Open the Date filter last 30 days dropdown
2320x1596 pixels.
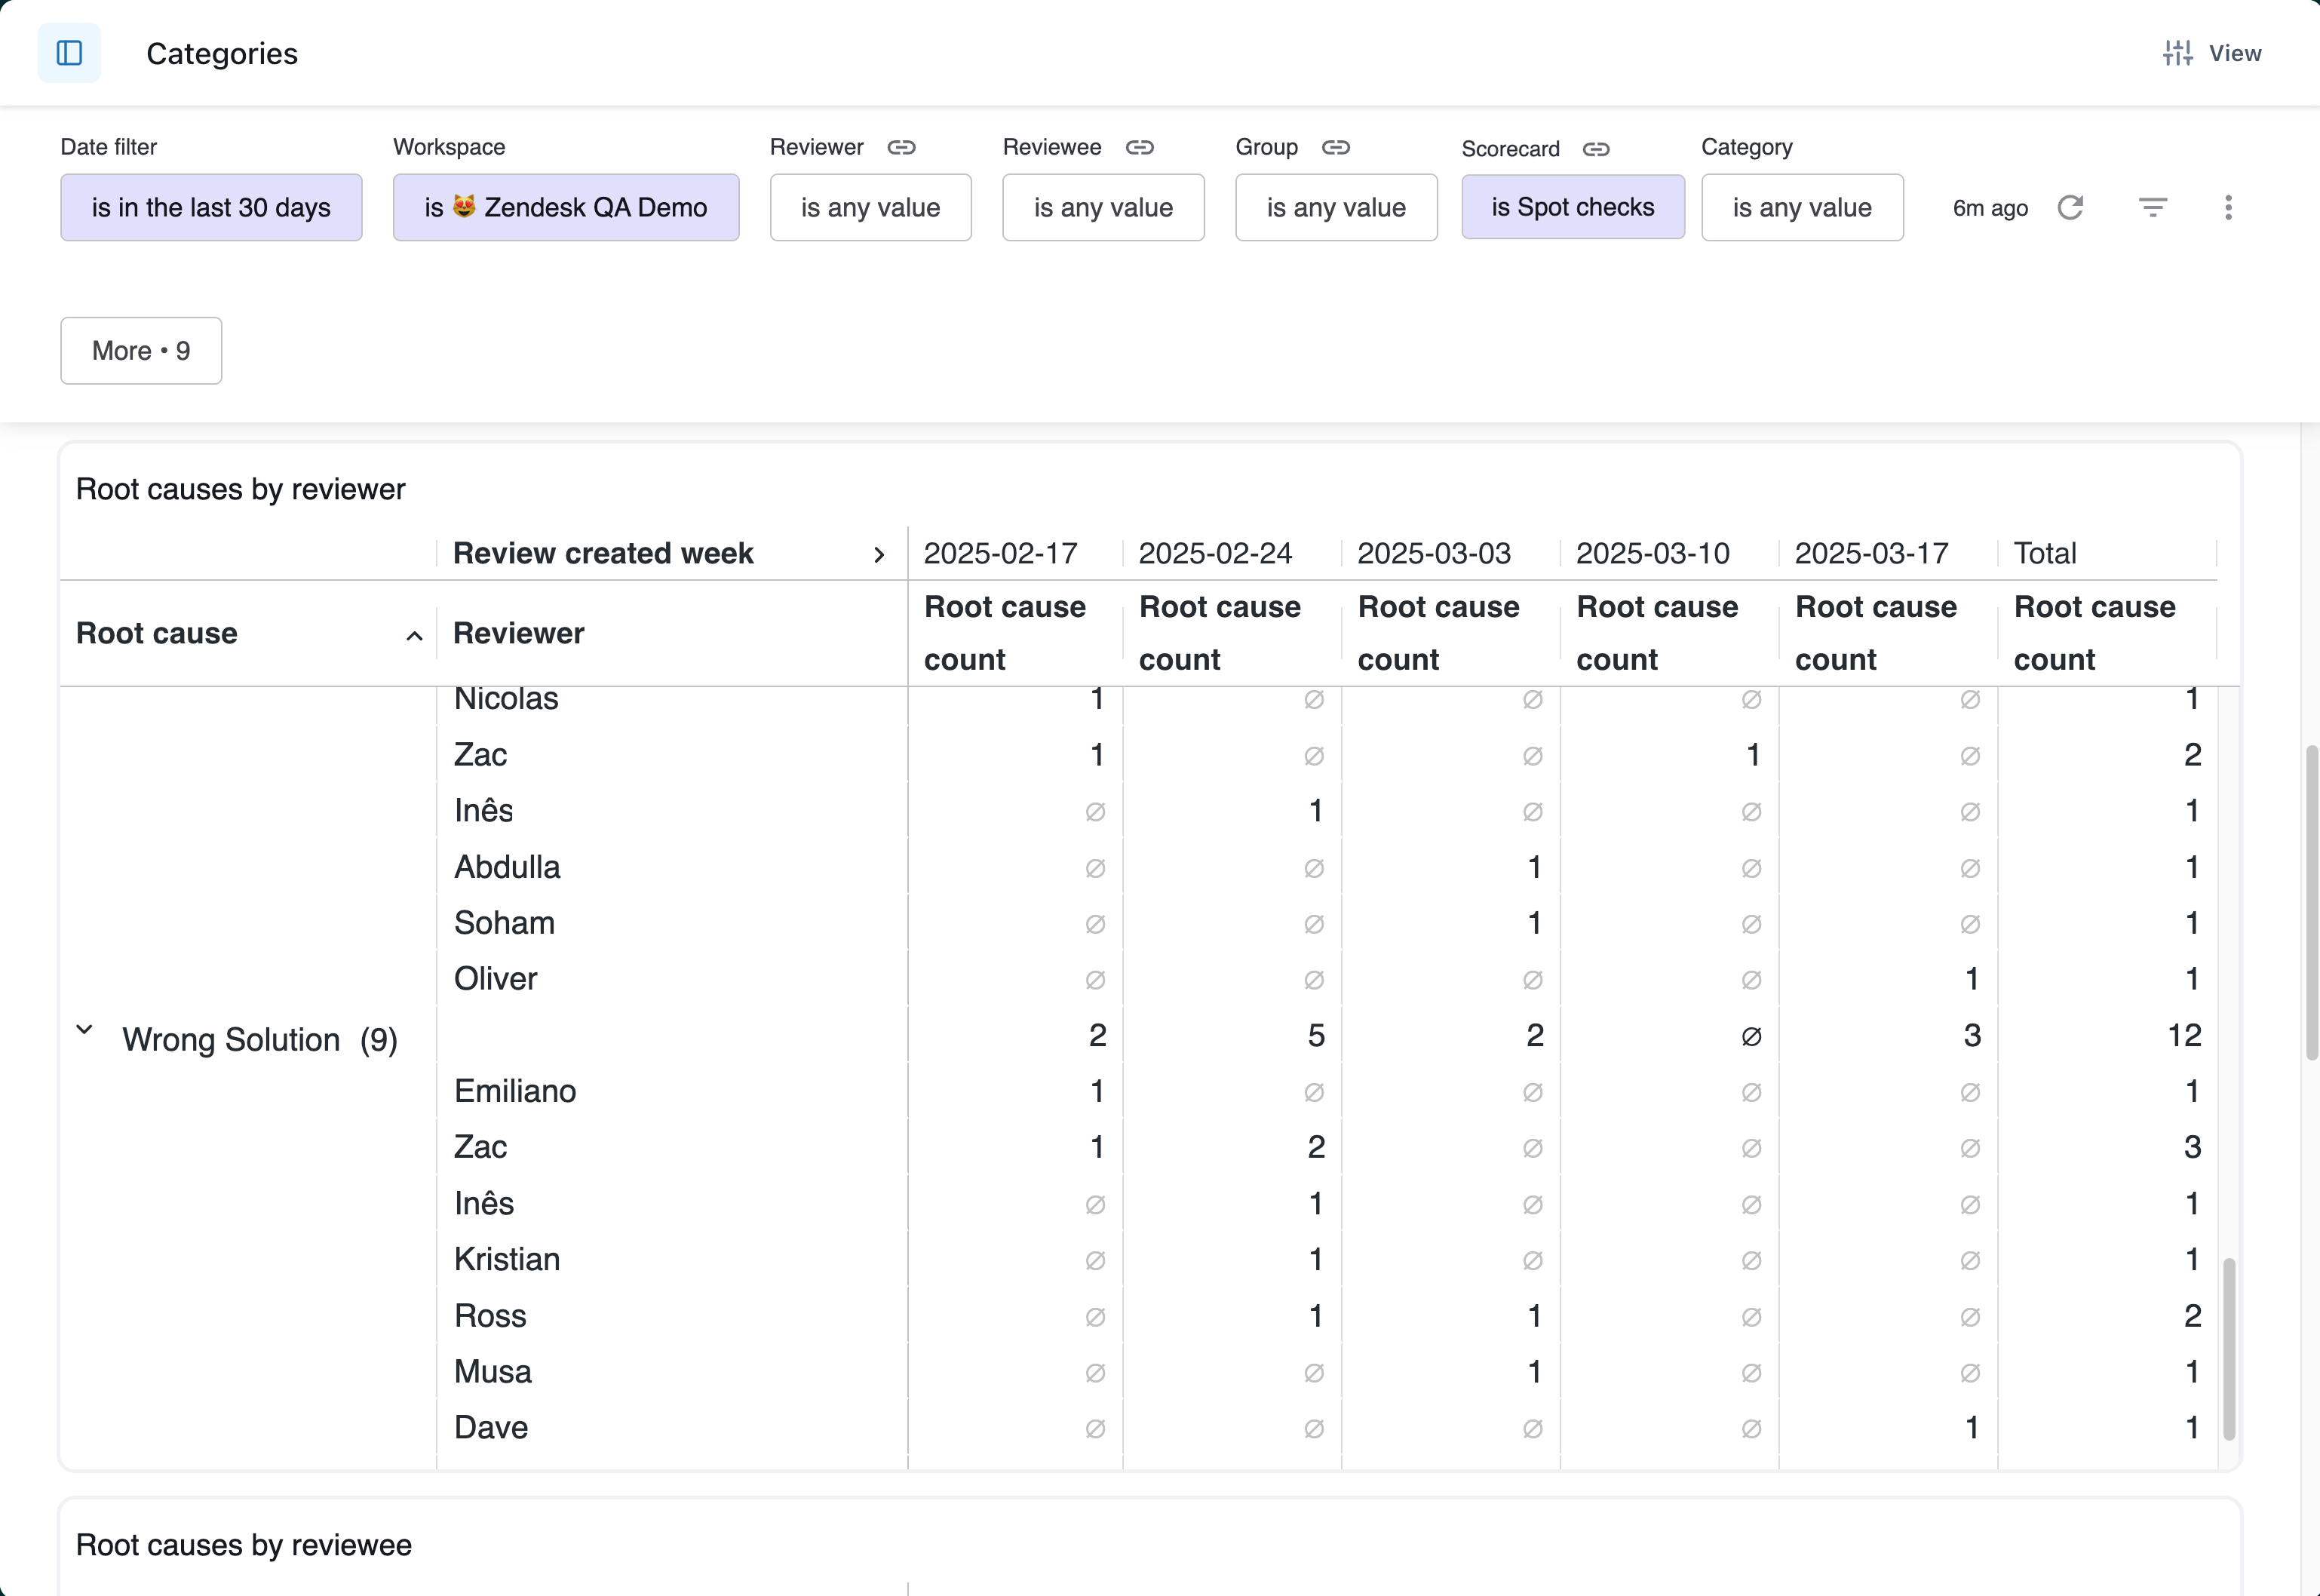pos(211,207)
